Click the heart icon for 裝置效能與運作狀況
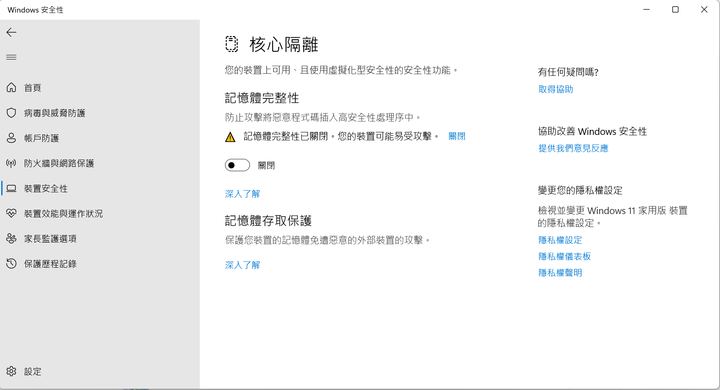The height and width of the screenshot is (390, 720). 11,213
